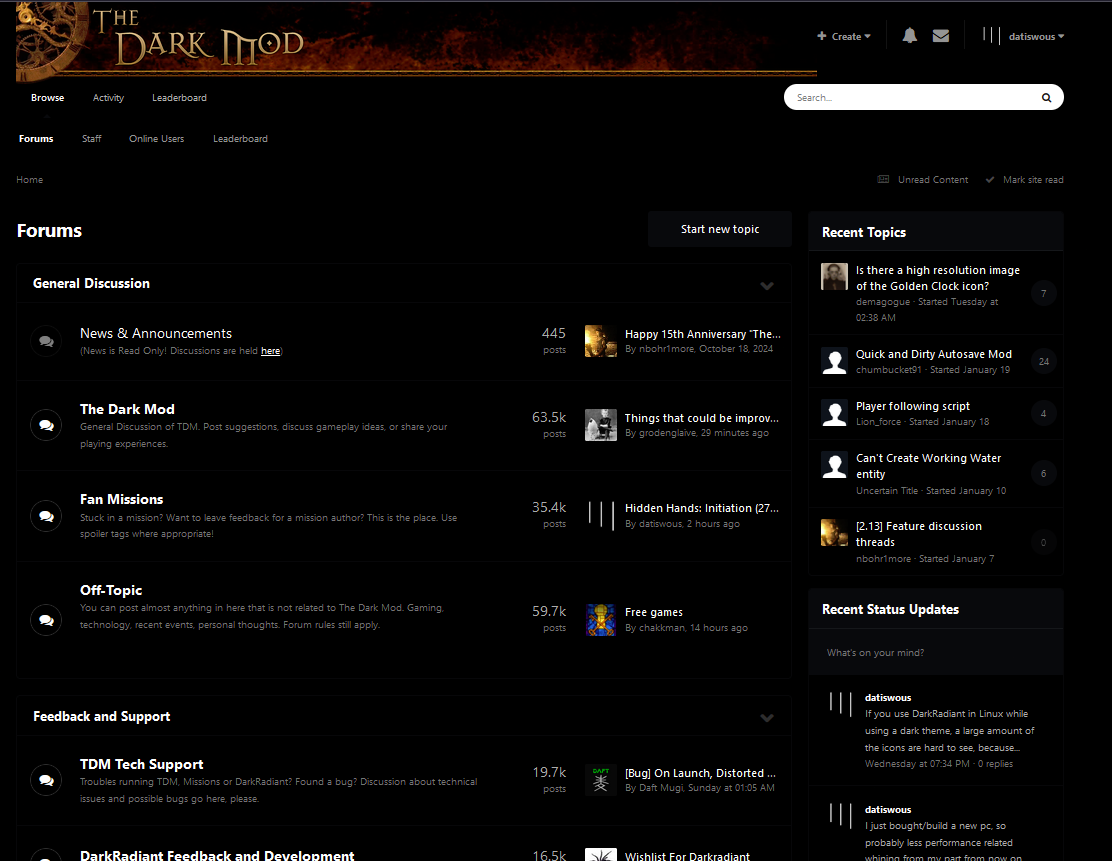Open the notifications bell icon
Screen dimensions: 1112x861
click(909, 35)
